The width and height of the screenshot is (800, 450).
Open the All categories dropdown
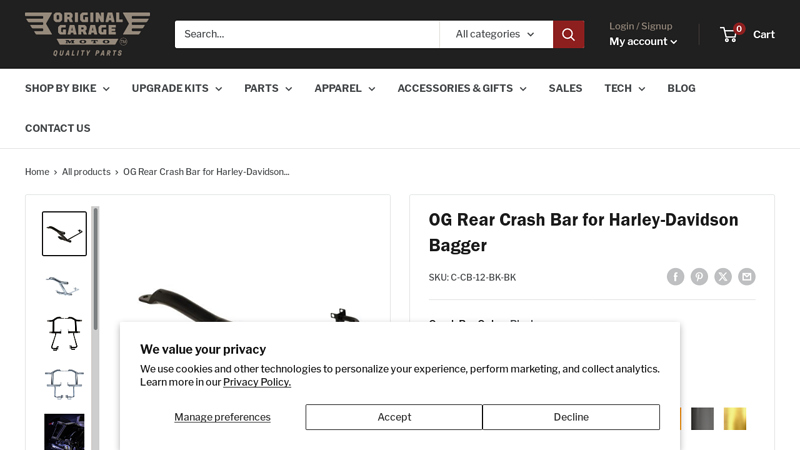tap(495, 34)
